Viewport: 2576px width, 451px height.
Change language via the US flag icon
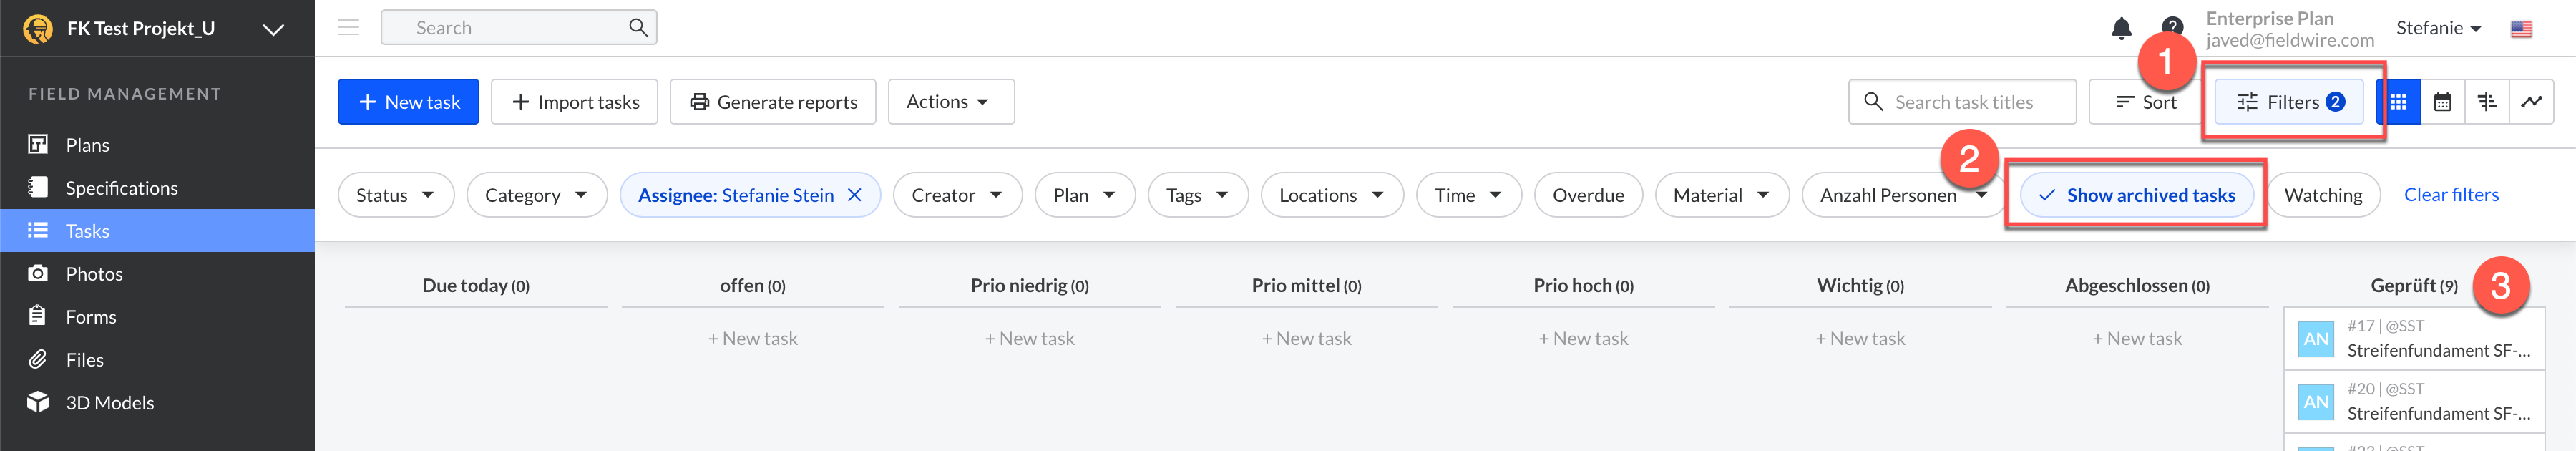[2521, 29]
